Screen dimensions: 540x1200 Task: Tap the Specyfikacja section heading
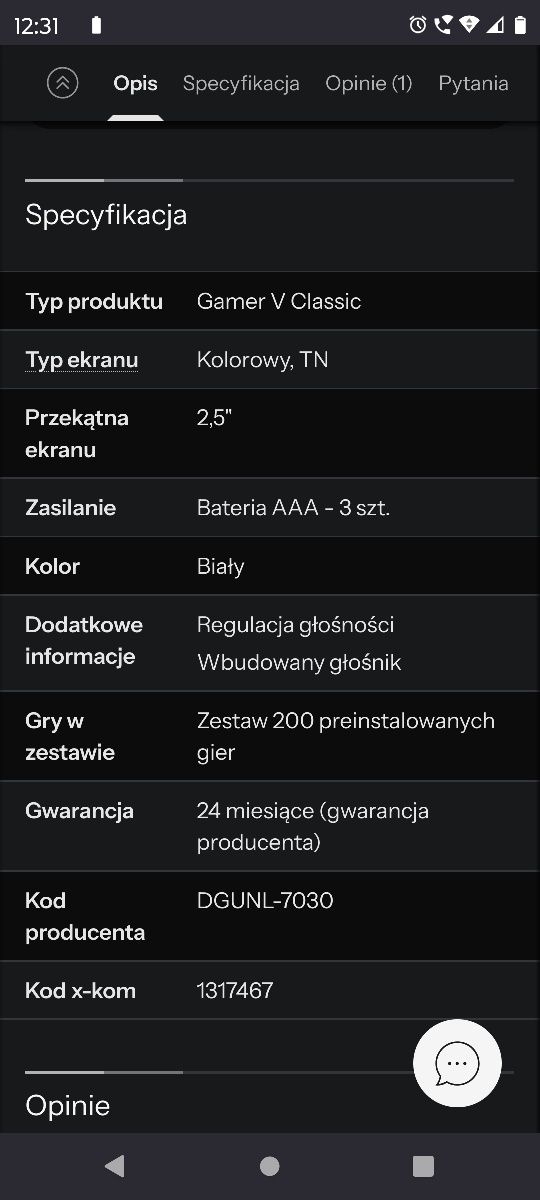click(106, 215)
